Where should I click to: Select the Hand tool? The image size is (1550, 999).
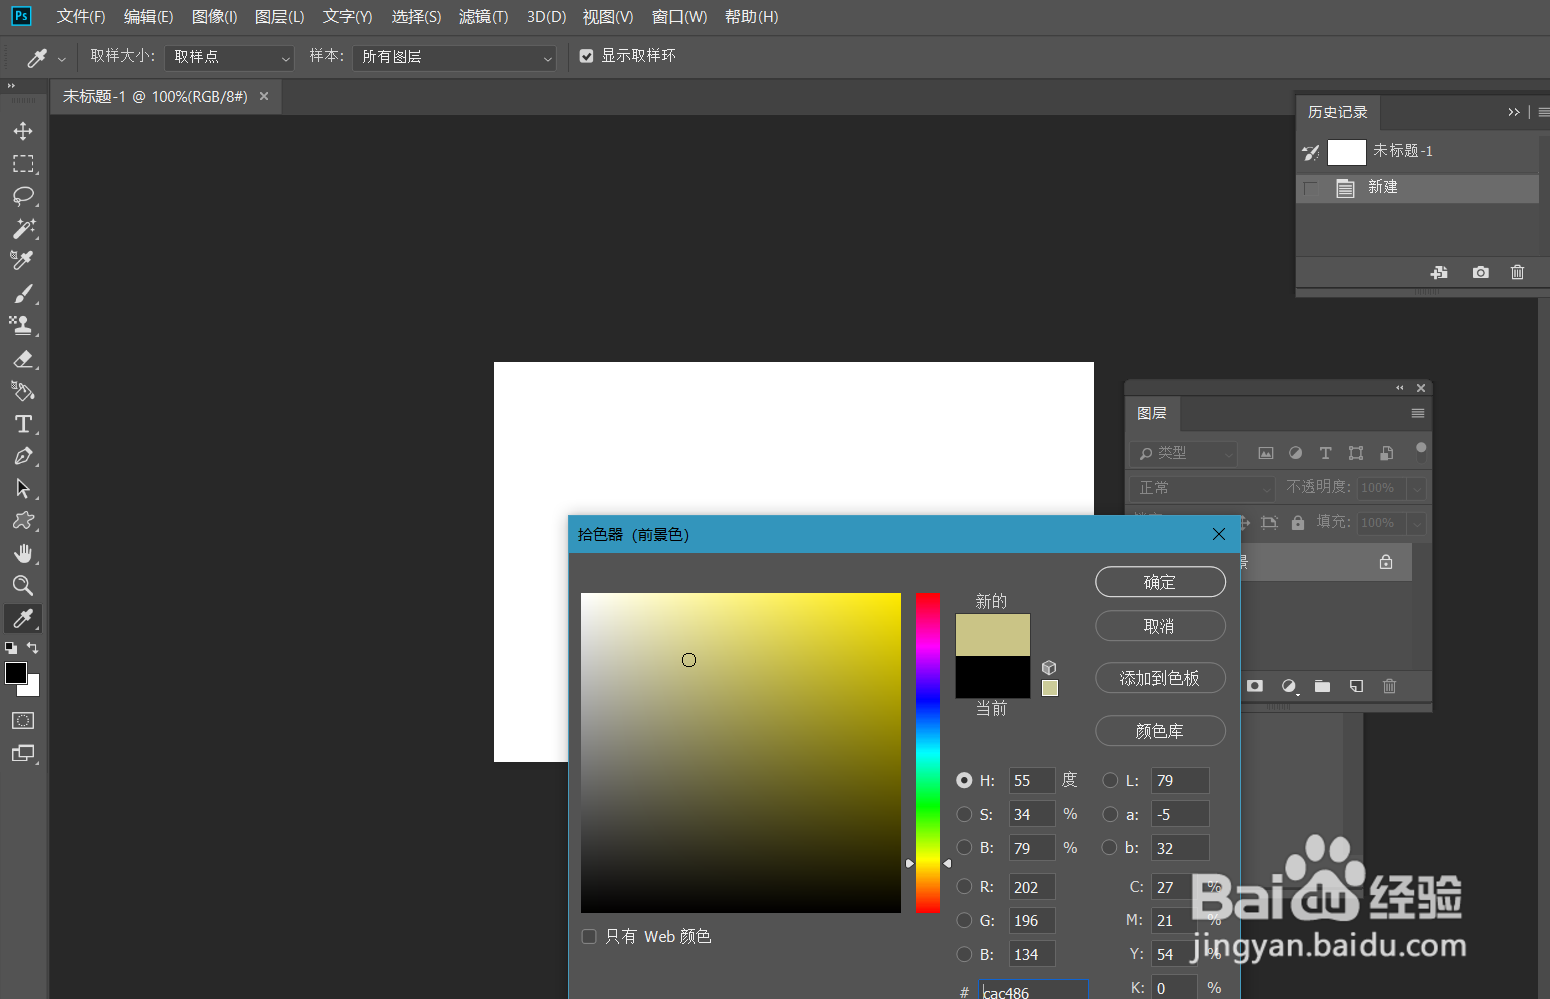coord(23,553)
